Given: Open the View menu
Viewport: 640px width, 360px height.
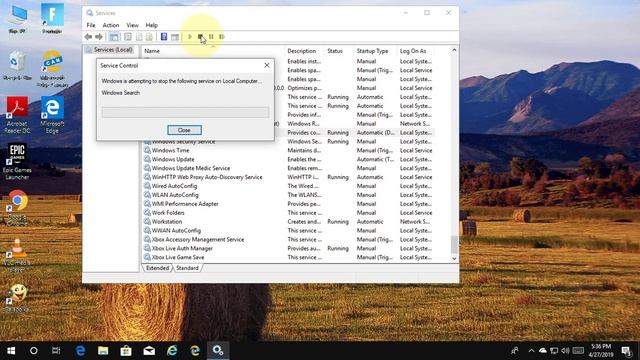Looking at the screenshot, I should (x=132, y=25).
